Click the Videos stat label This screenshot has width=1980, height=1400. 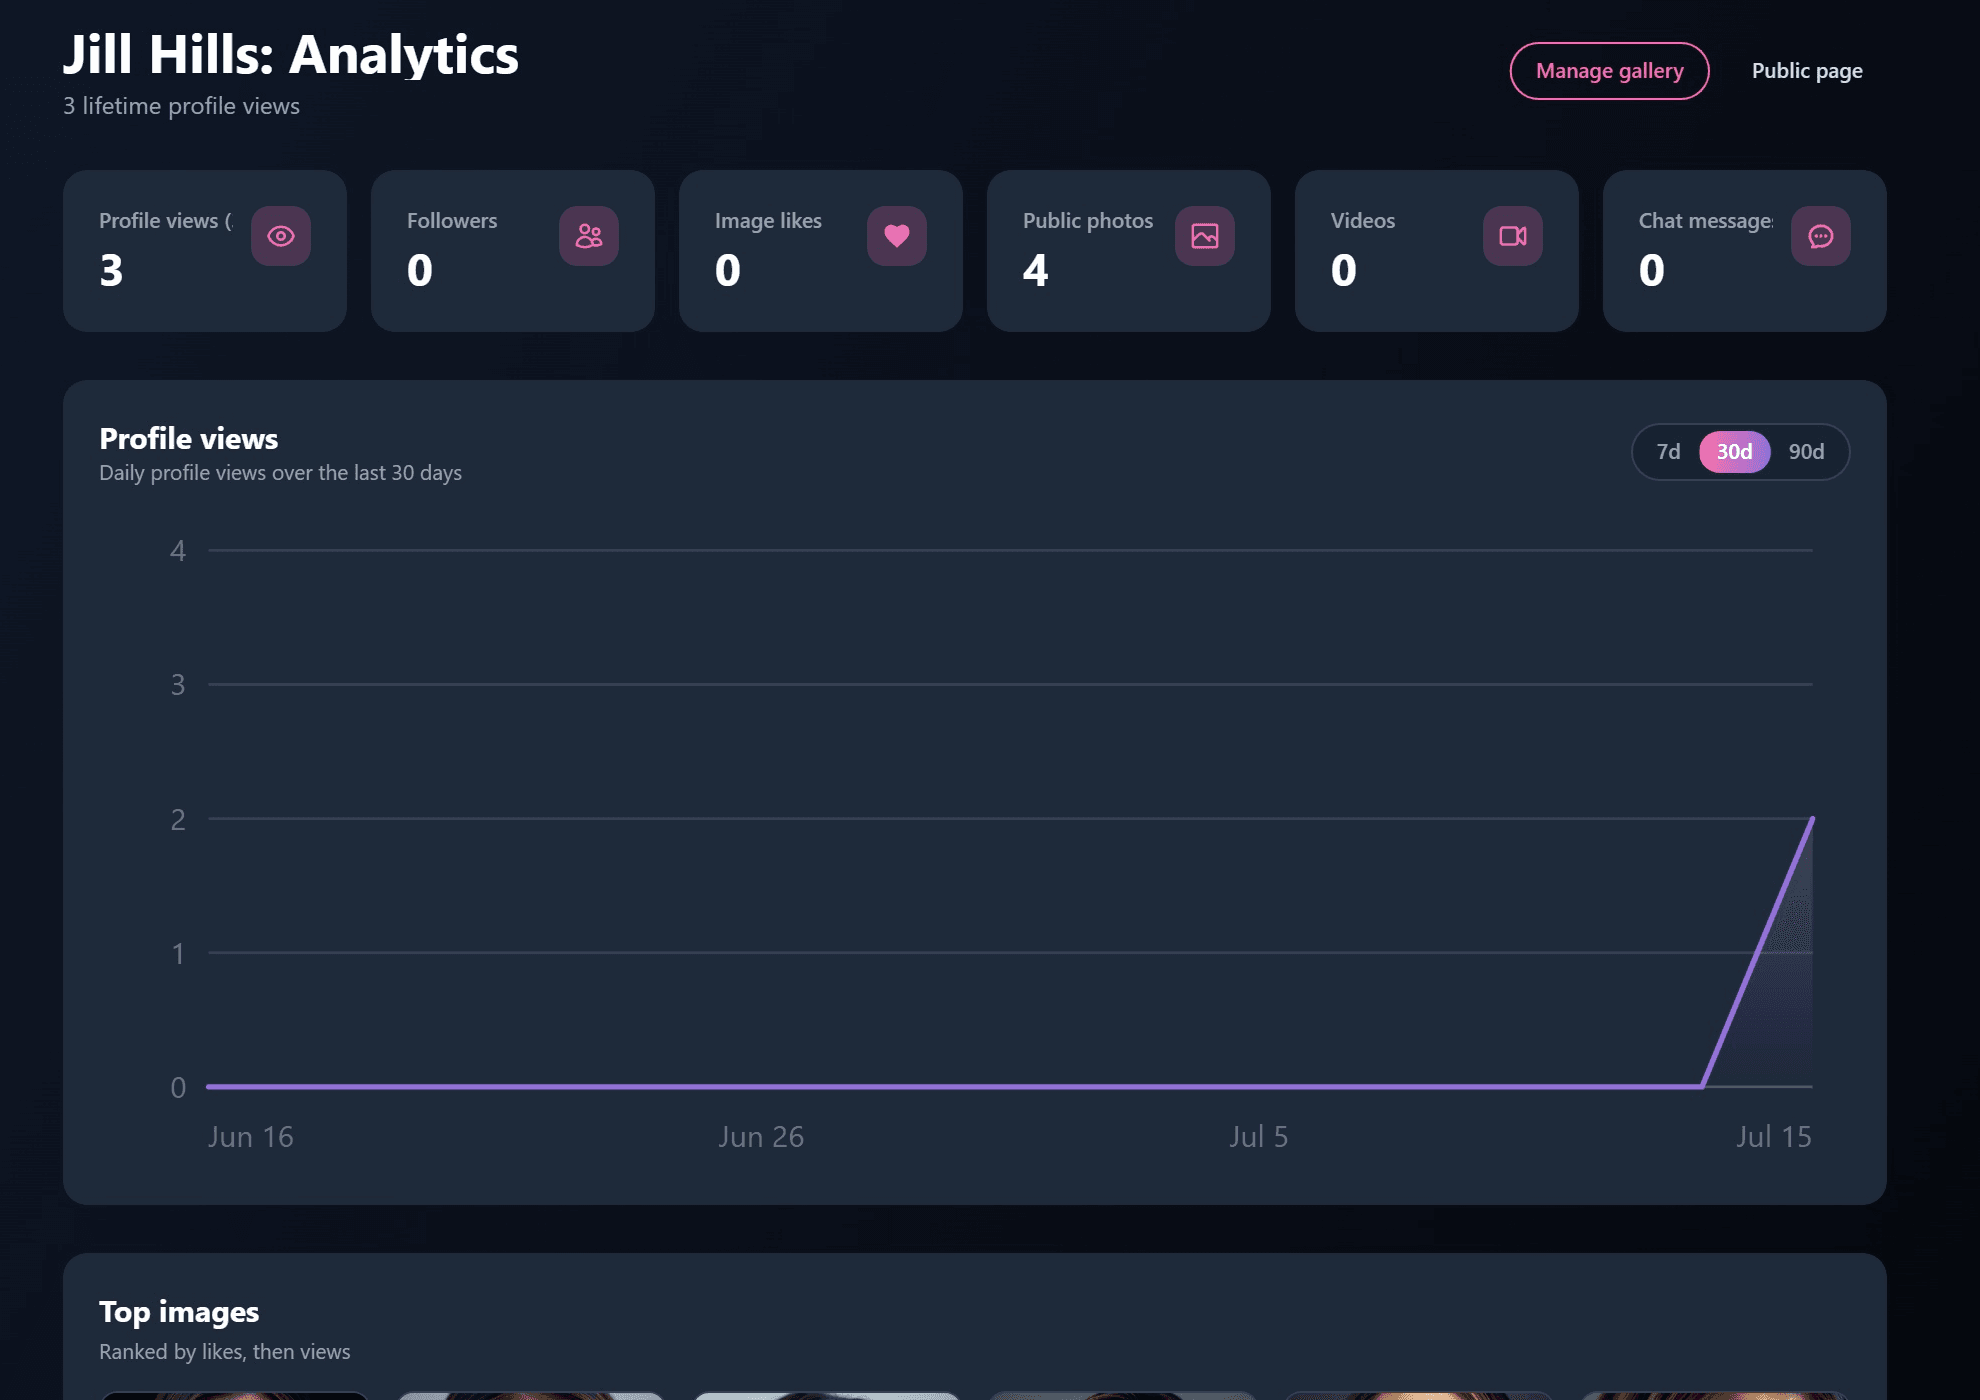point(1363,221)
